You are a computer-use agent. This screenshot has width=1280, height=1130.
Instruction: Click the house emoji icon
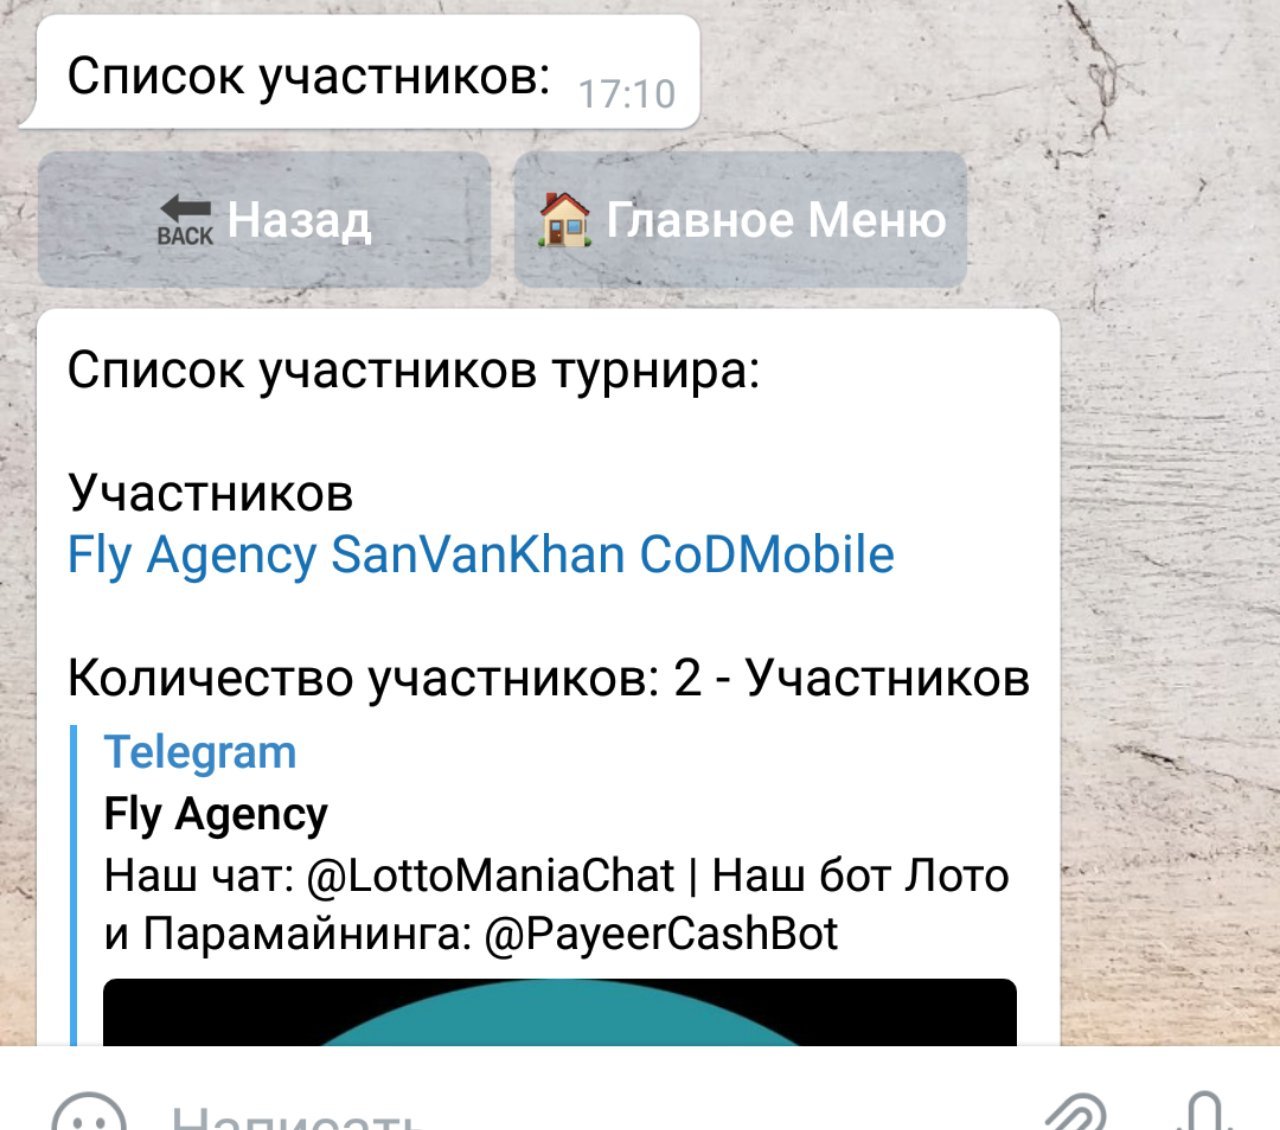point(565,219)
